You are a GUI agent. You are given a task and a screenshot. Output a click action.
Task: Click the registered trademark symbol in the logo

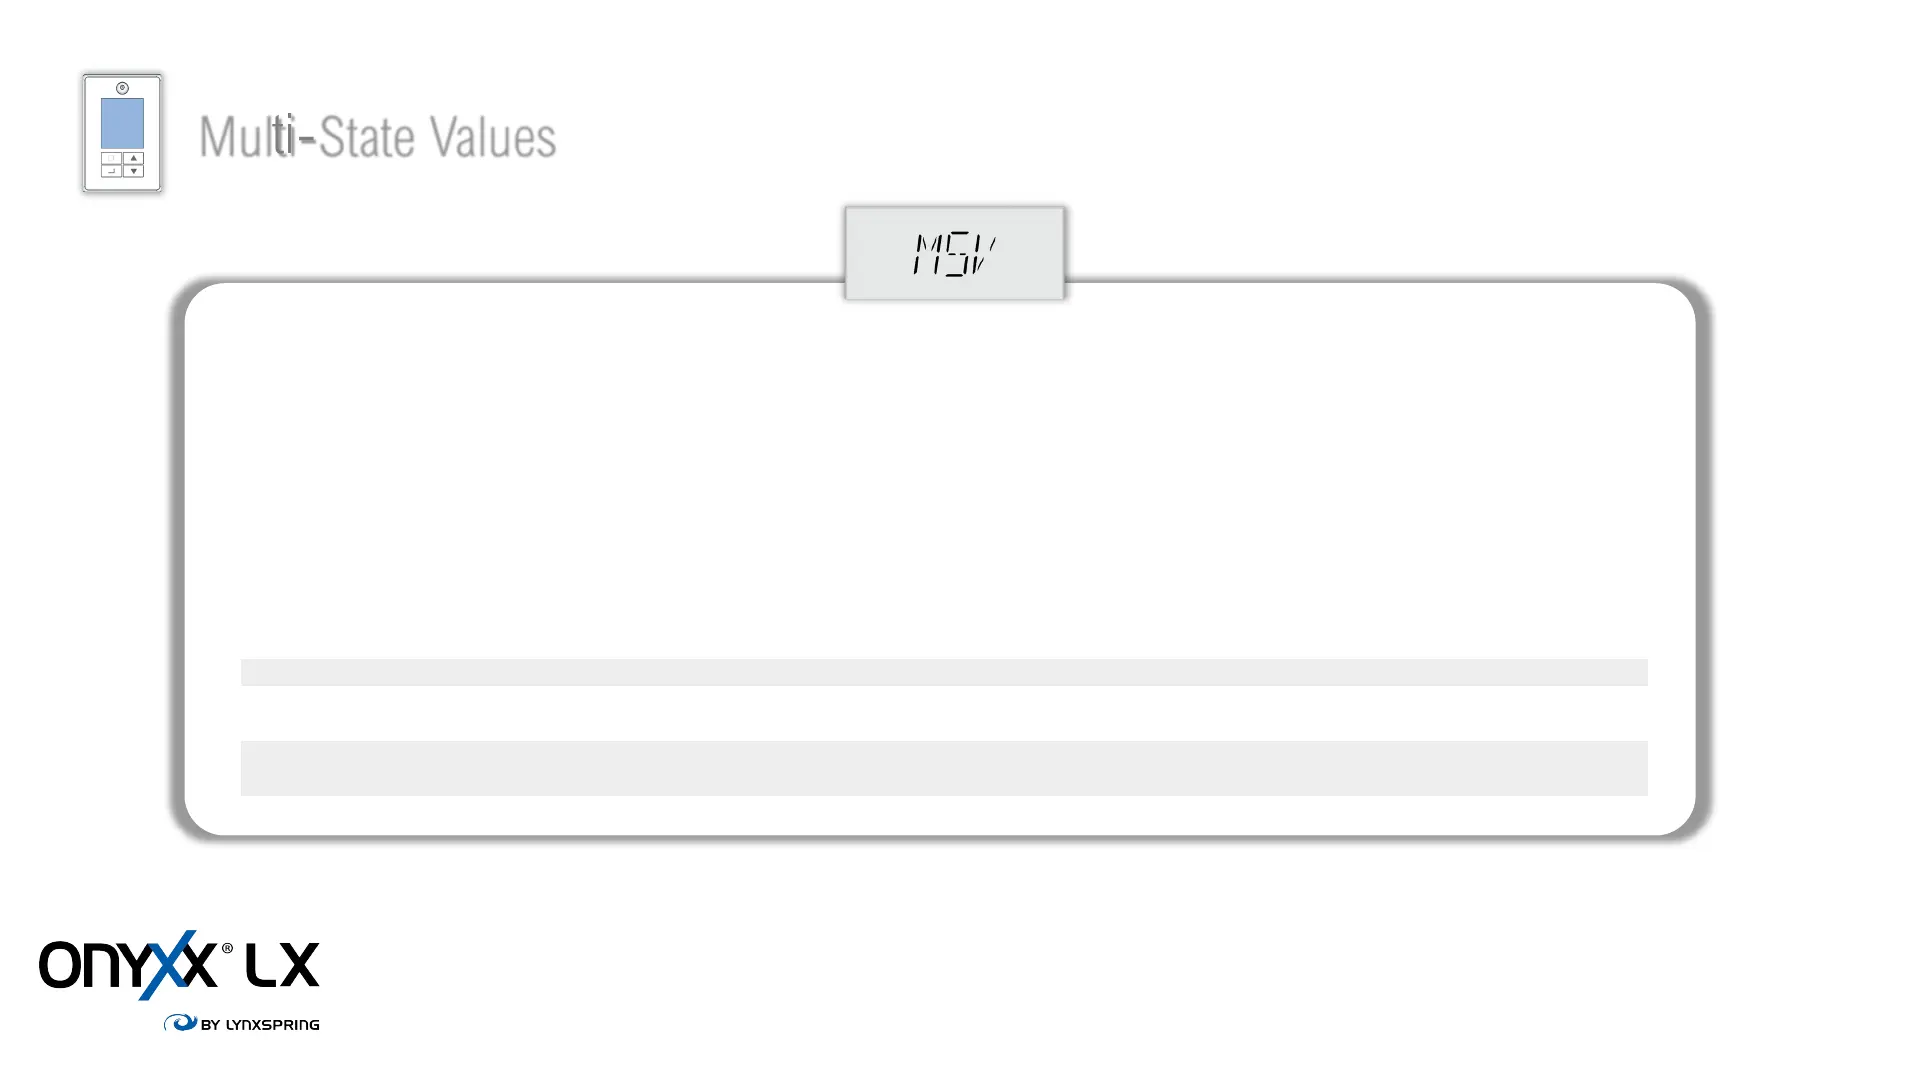(x=227, y=948)
